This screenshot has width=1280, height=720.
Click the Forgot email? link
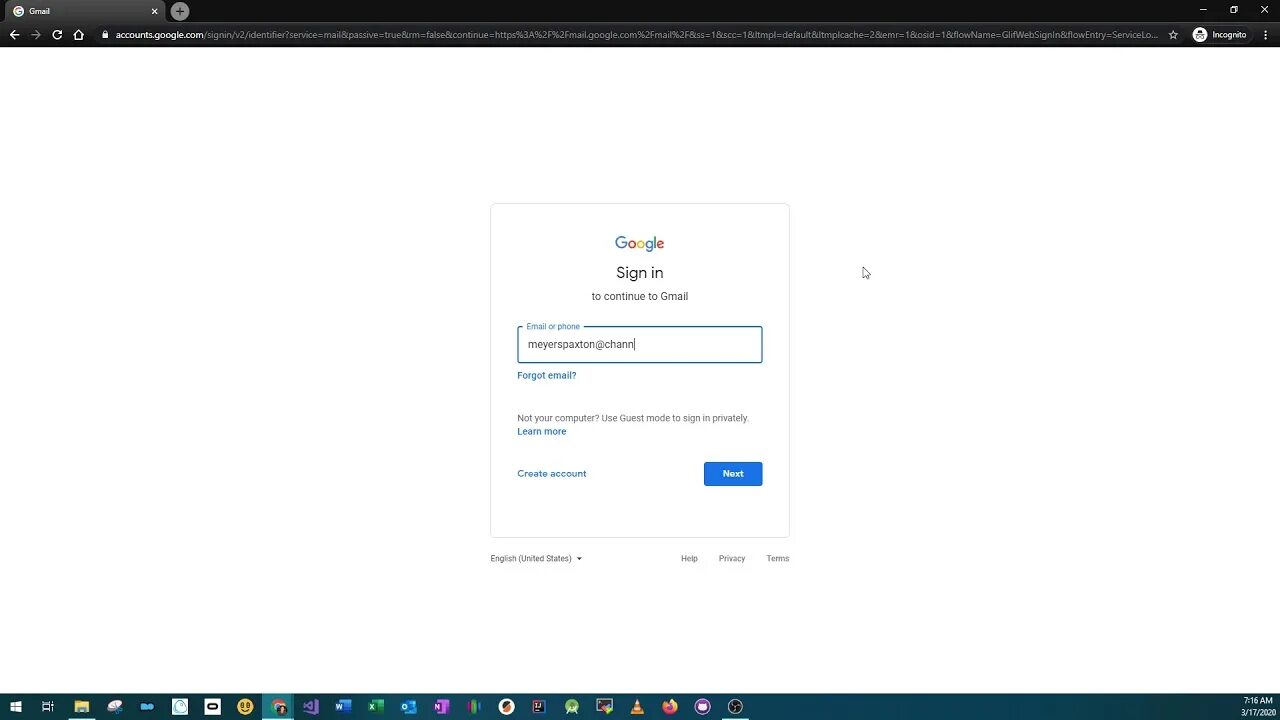click(x=547, y=375)
